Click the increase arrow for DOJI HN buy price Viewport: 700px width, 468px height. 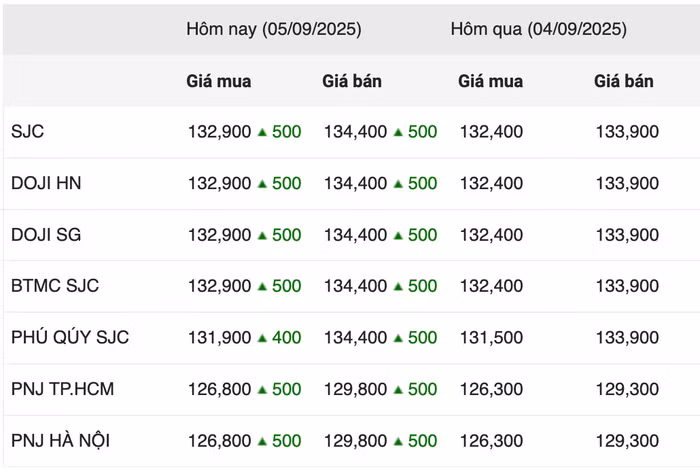262,184
